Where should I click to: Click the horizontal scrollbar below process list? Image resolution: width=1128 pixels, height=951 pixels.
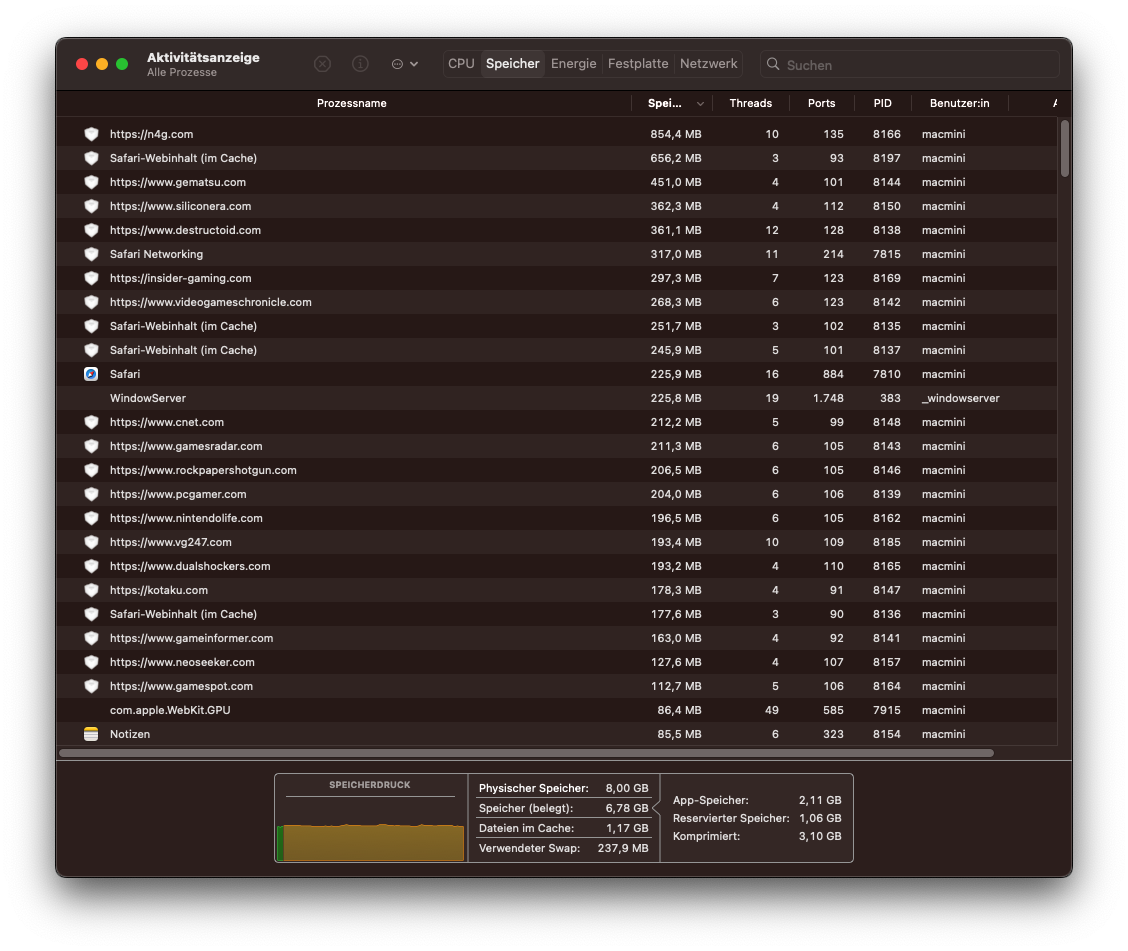[526, 753]
